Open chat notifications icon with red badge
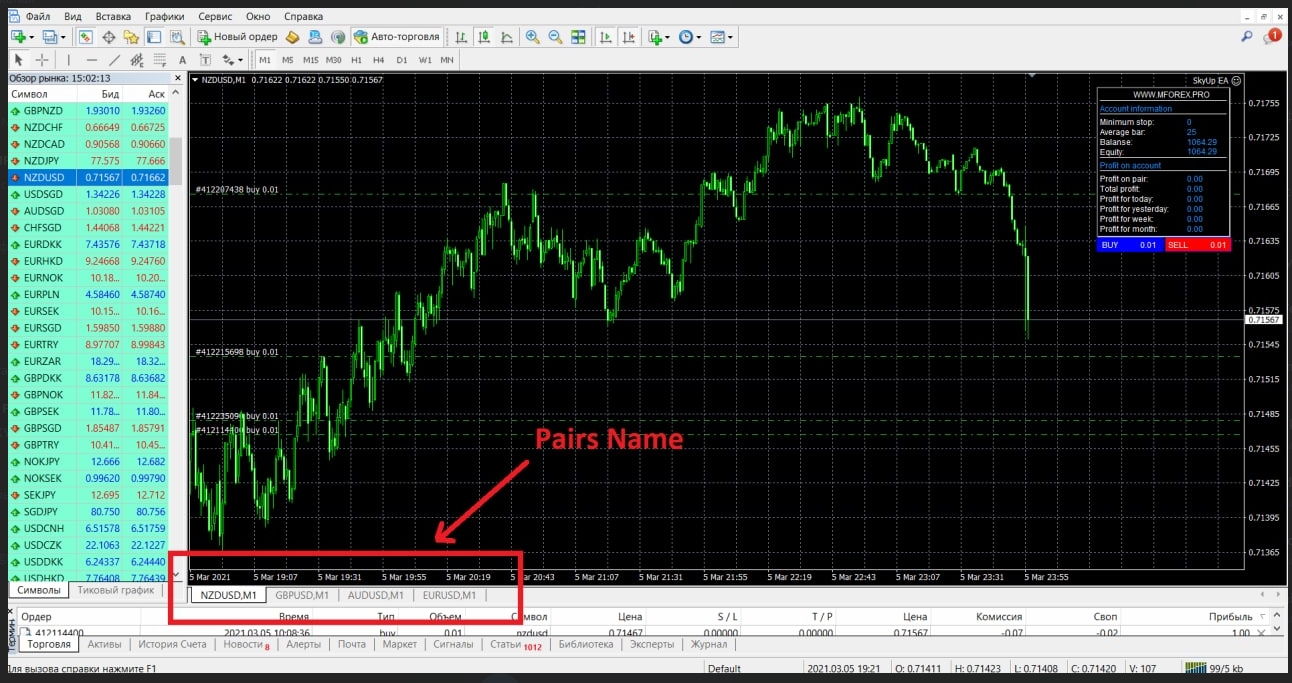Image resolution: width=1292 pixels, height=683 pixels. (1272, 37)
